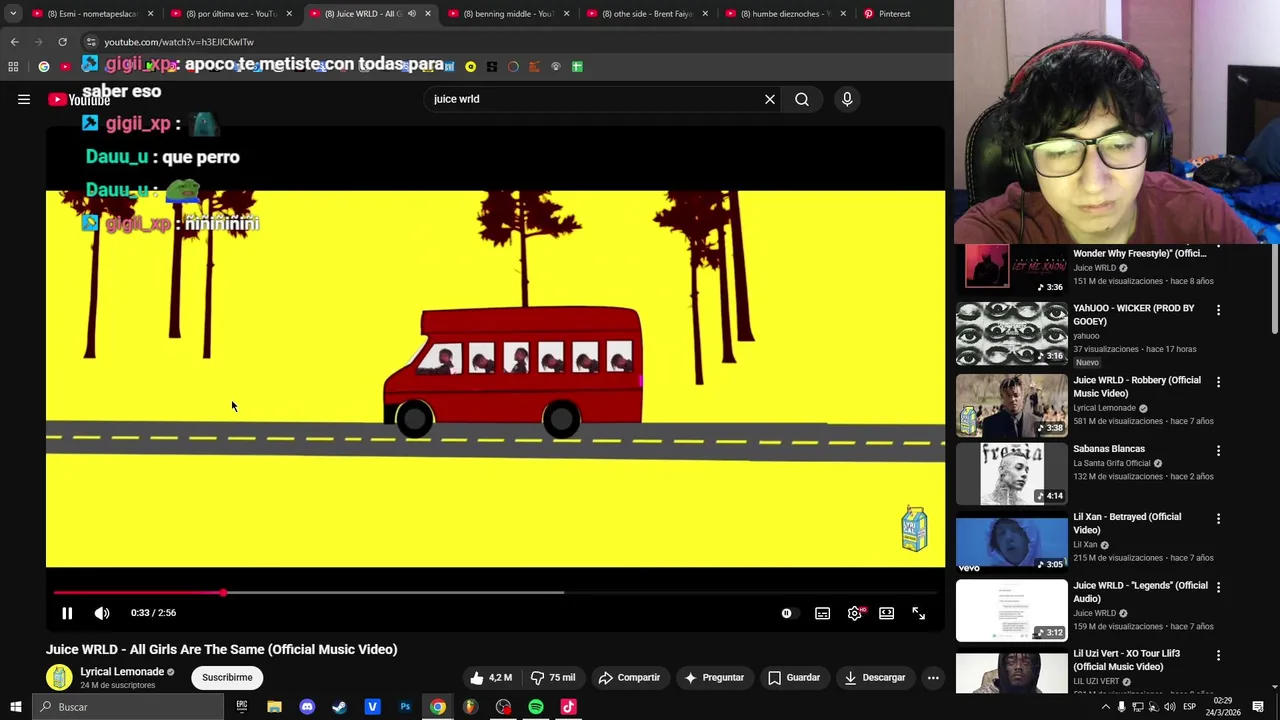Click the magnifier search button

(802, 99)
